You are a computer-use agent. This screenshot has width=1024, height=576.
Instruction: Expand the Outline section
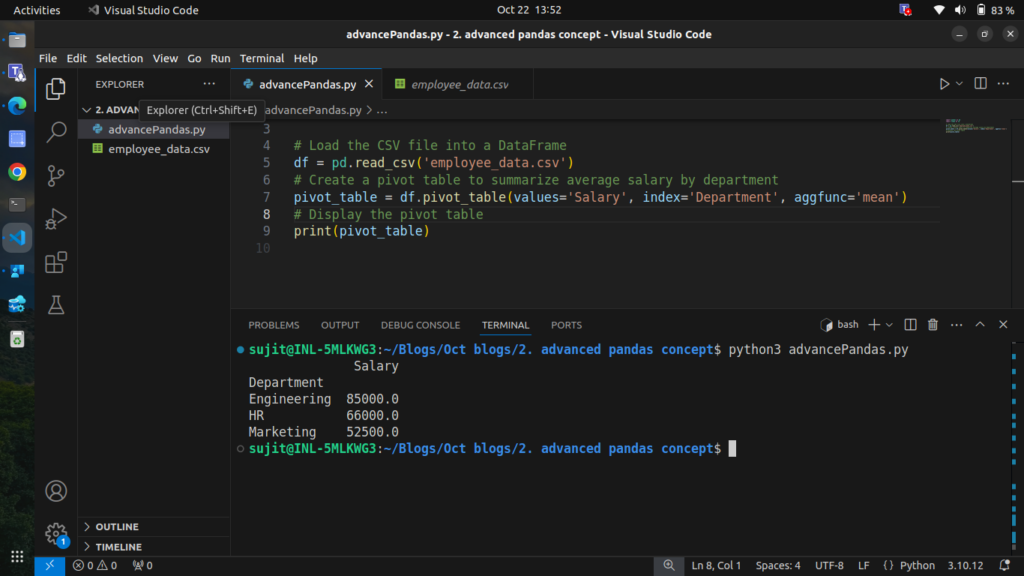tap(117, 527)
